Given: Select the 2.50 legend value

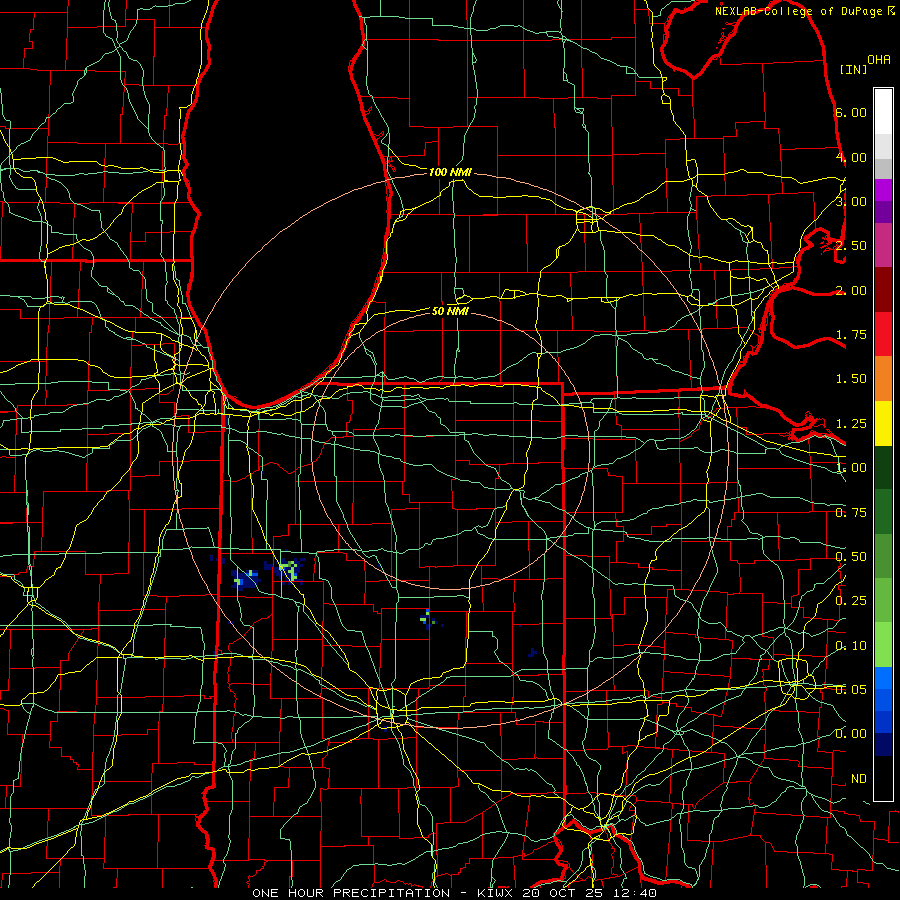Looking at the screenshot, I should click(x=851, y=246).
